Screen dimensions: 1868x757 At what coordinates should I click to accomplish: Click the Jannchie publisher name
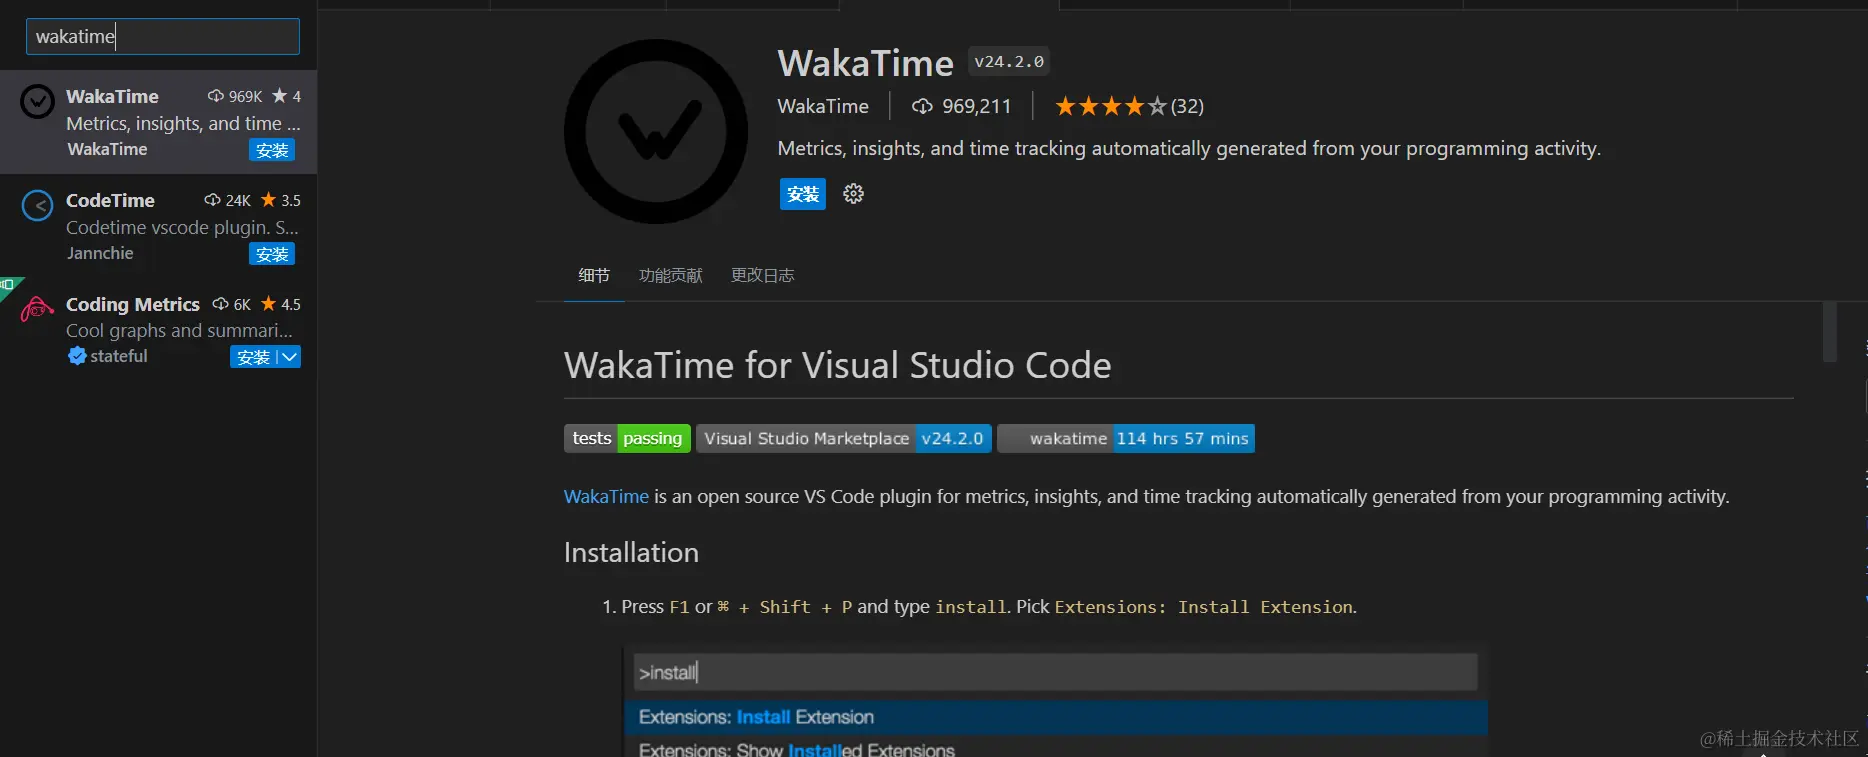pyautogui.click(x=100, y=253)
